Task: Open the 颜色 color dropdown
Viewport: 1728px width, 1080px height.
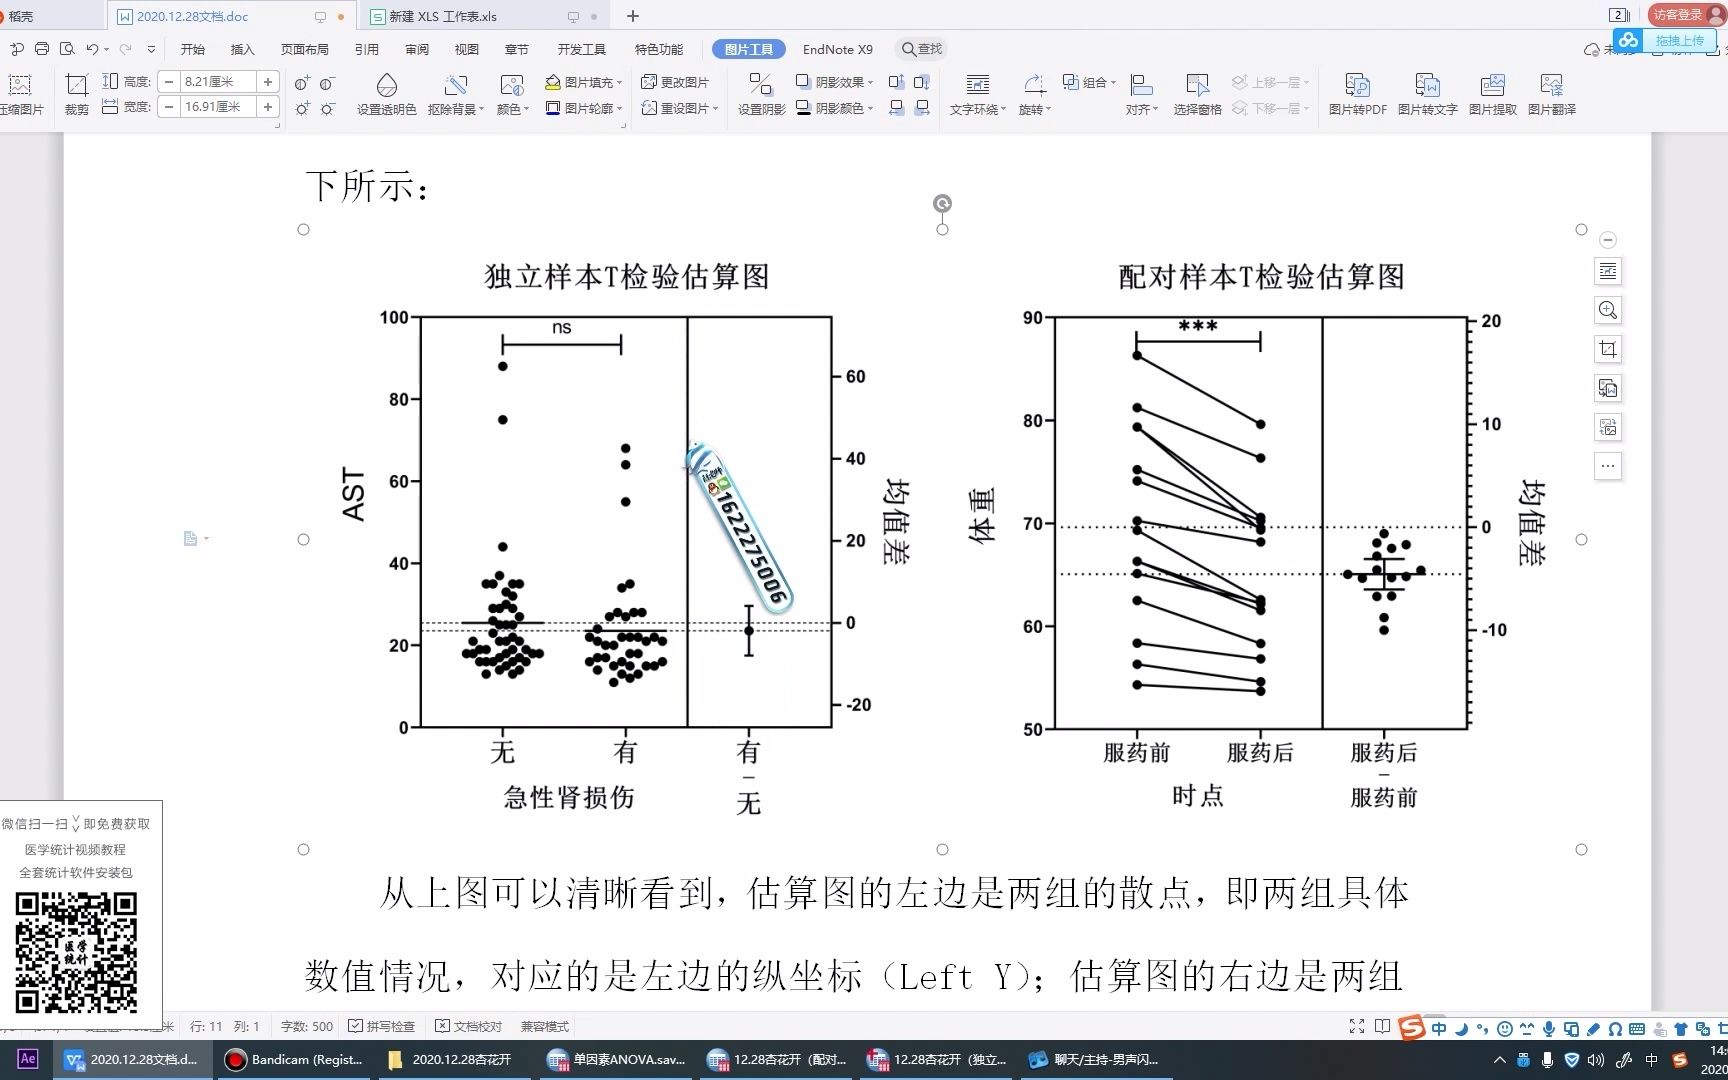Action: [512, 108]
